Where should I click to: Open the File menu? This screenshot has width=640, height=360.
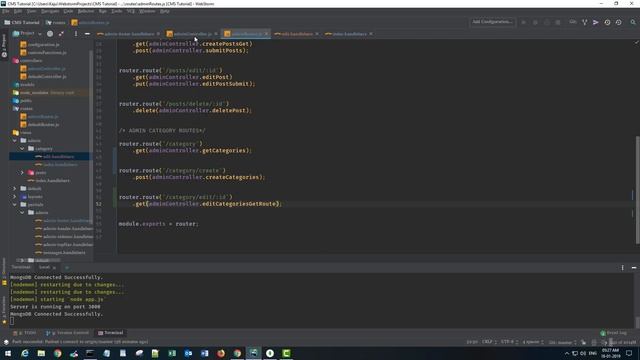6,11
